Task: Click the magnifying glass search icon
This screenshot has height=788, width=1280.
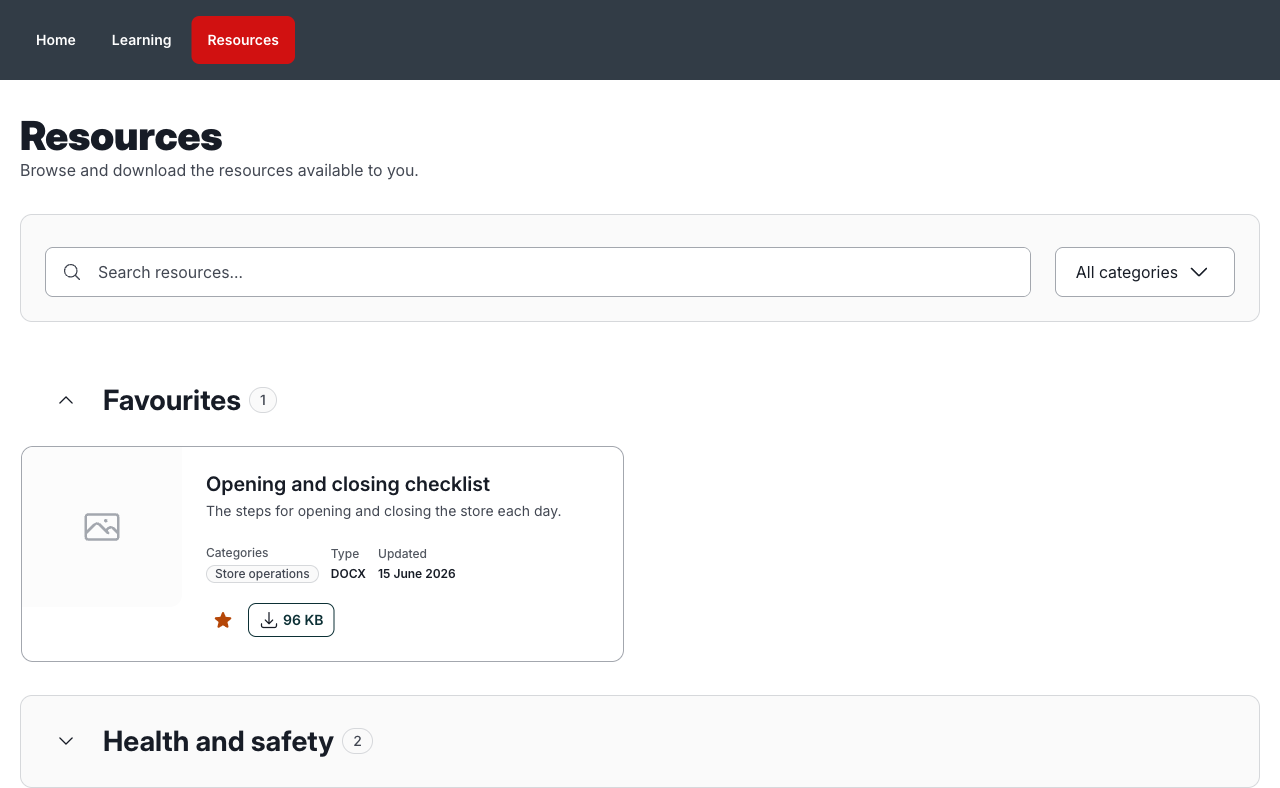Action: (x=72, y=272)
